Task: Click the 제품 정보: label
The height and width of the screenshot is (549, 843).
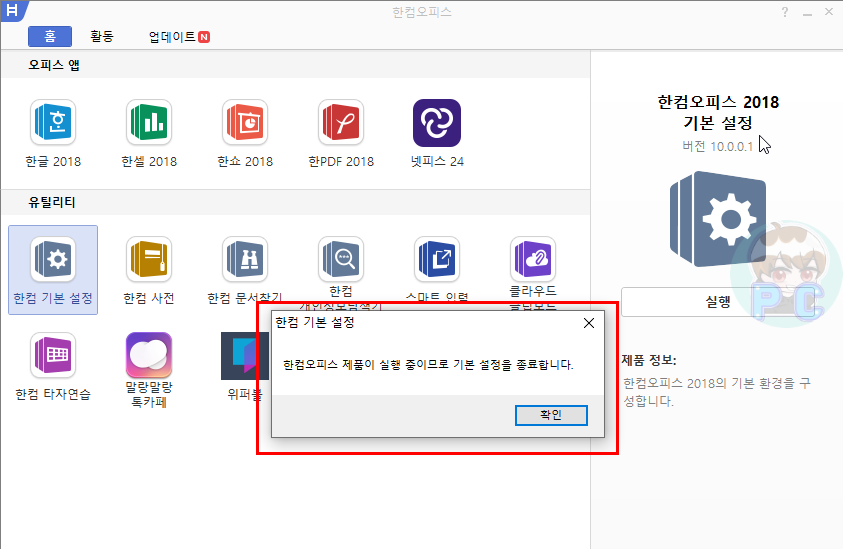Action: click(x=649, y=360)
